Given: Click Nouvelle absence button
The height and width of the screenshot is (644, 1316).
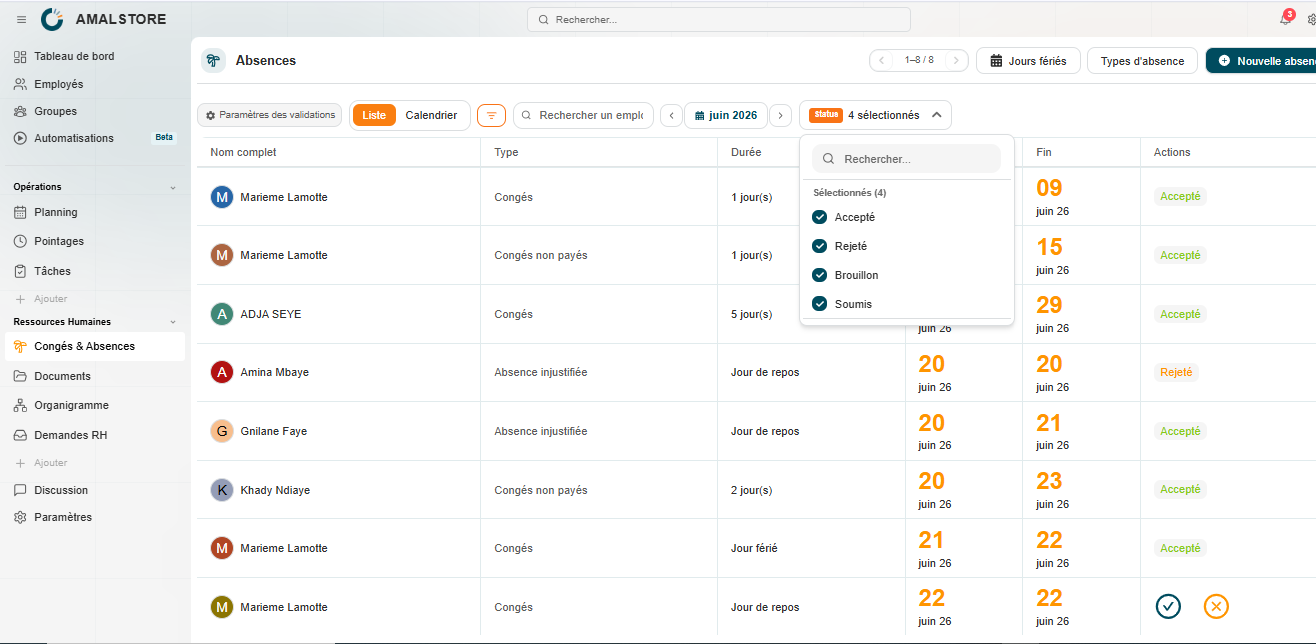Looking at the screenshot, I should click(x=1261, y=61).
